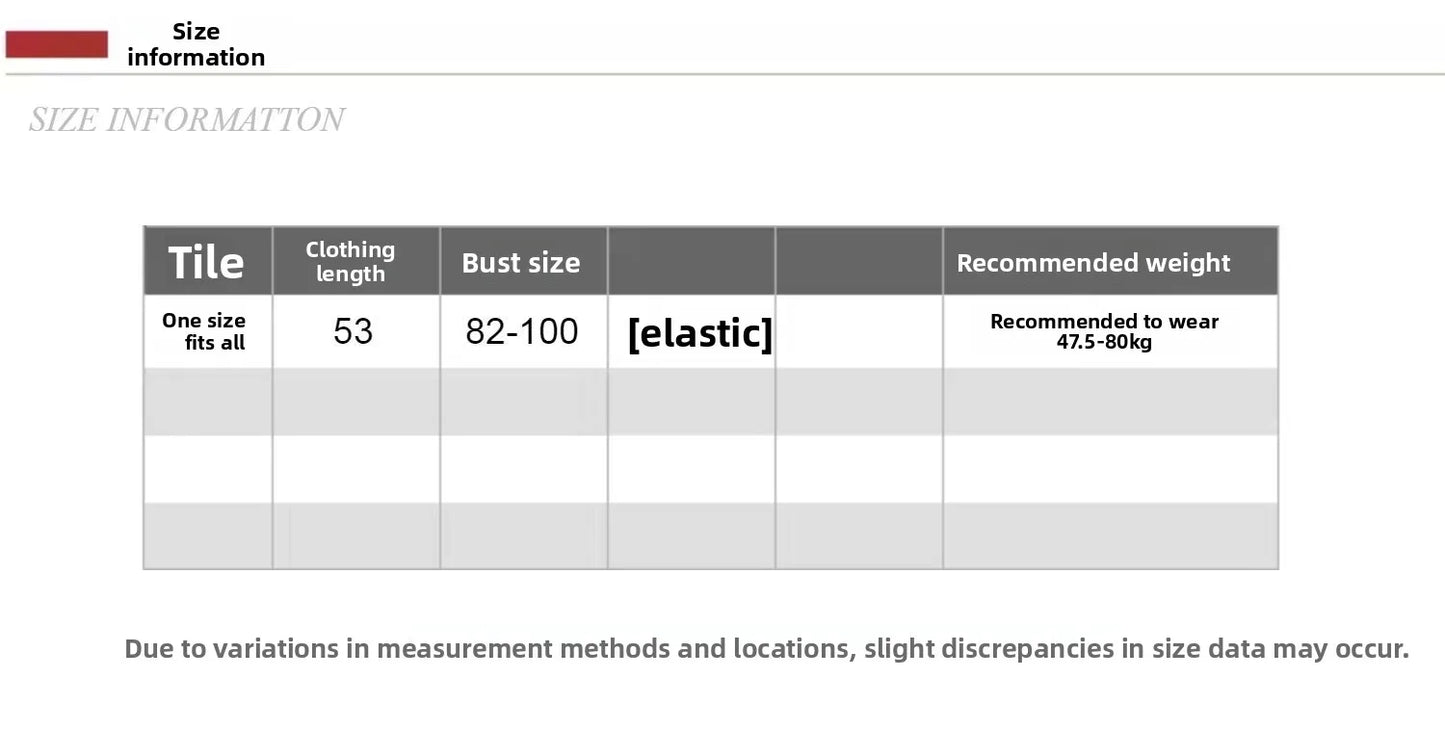Click the Tile column header

pos(207,262)
